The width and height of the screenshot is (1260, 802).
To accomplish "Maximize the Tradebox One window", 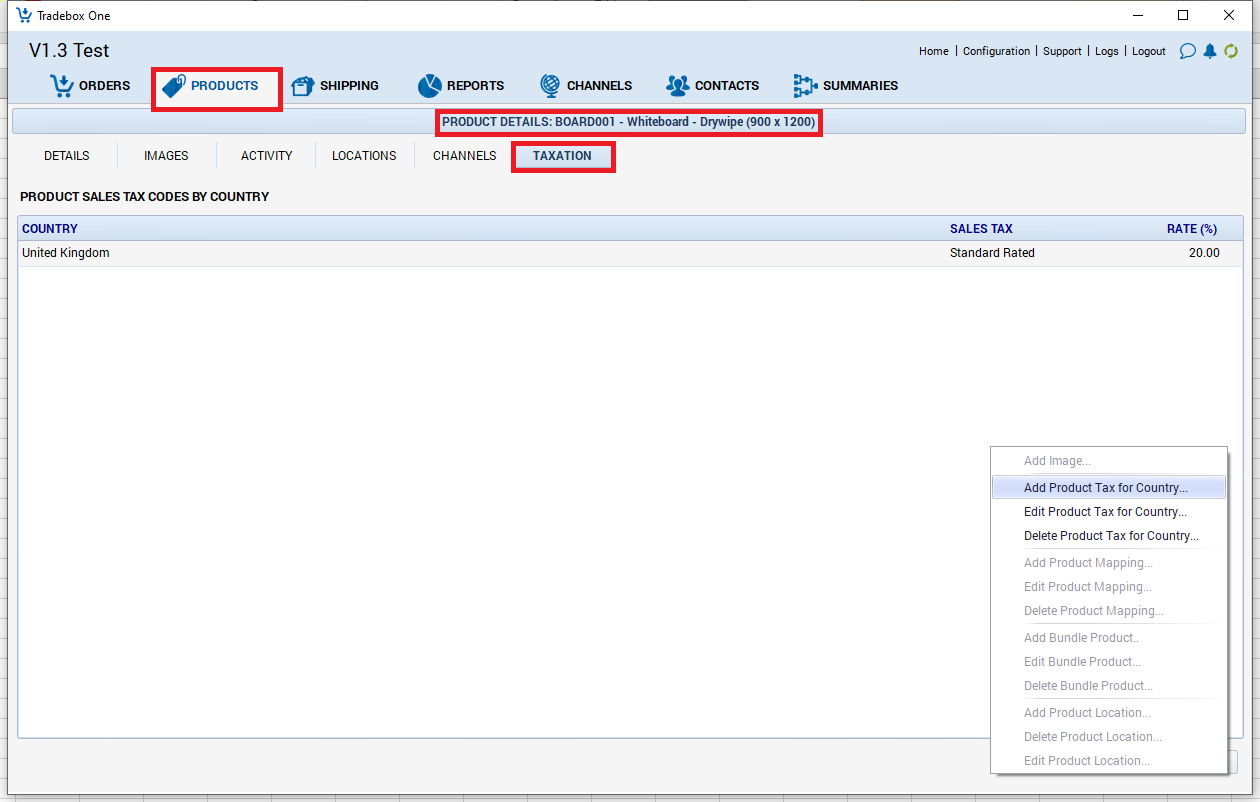I will pyautogui.click(x=1183, y=15).
